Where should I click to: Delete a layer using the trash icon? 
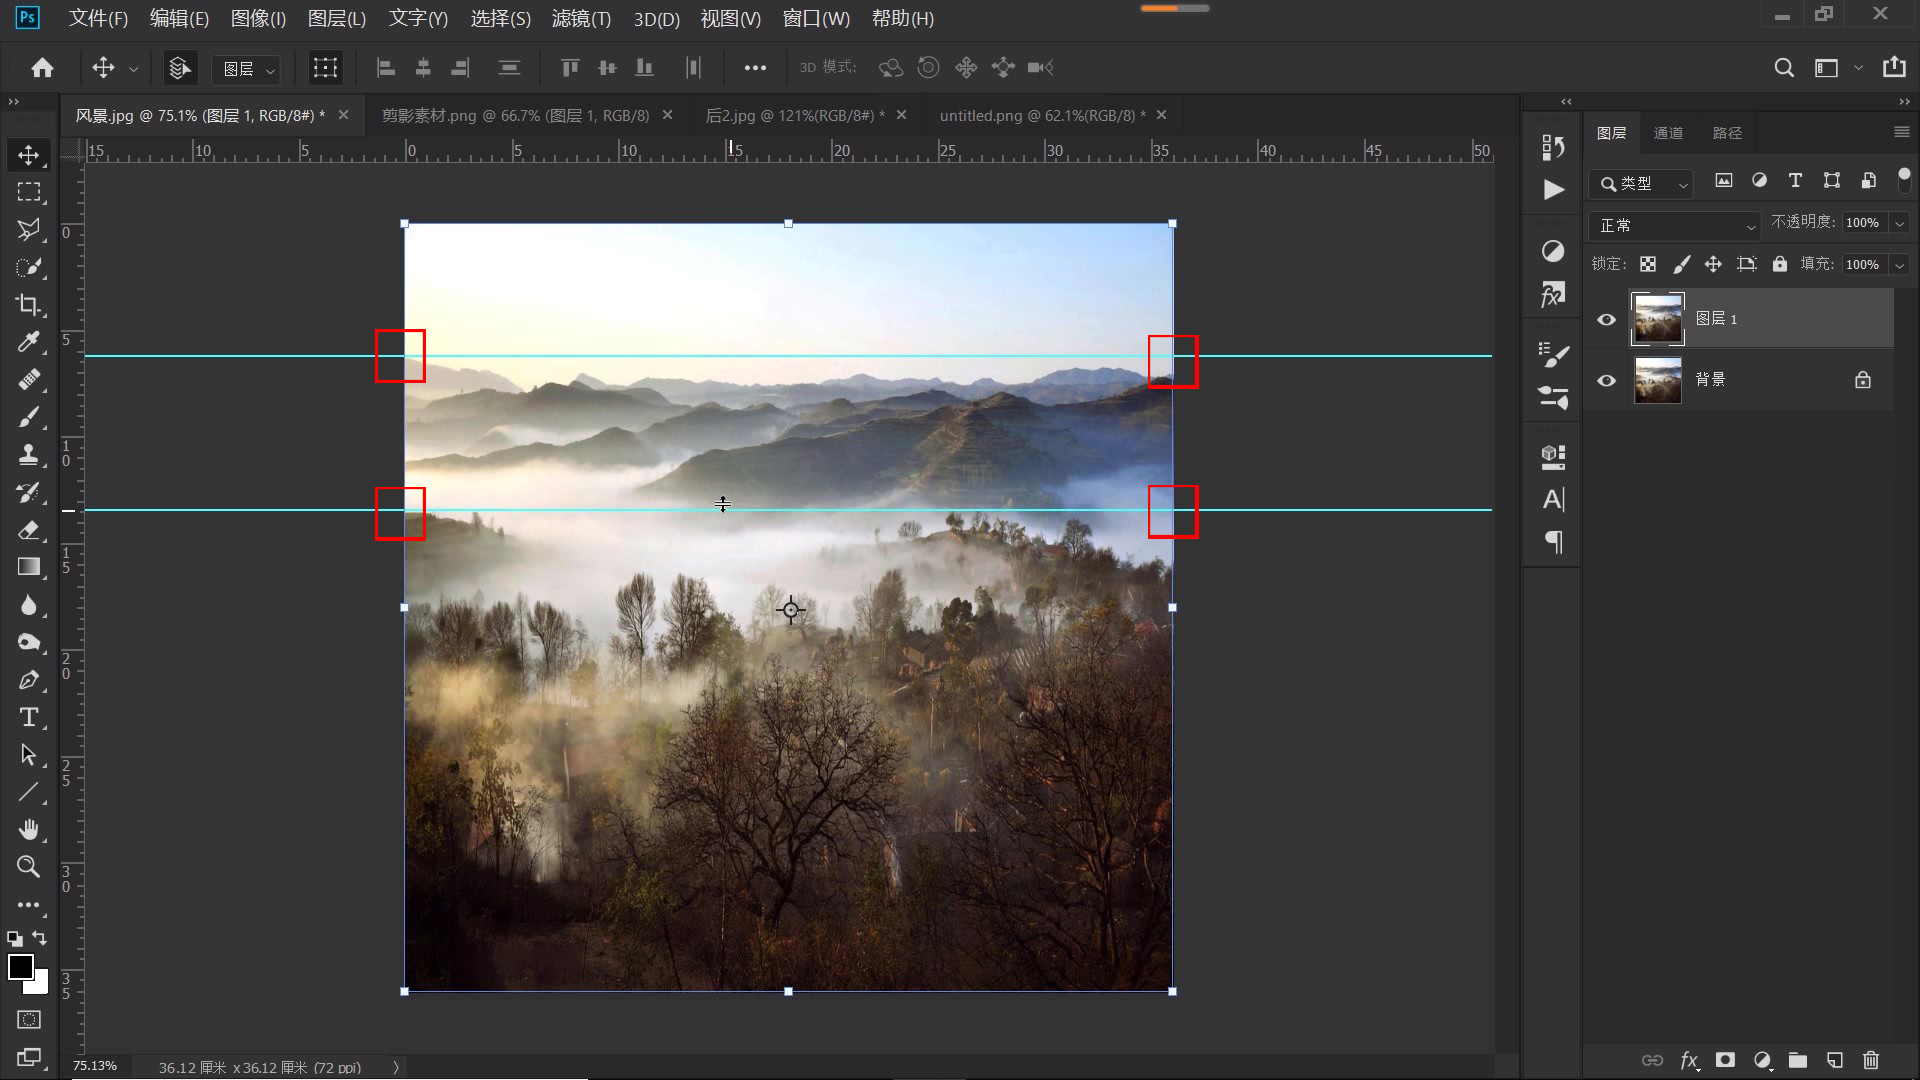1870,1062
